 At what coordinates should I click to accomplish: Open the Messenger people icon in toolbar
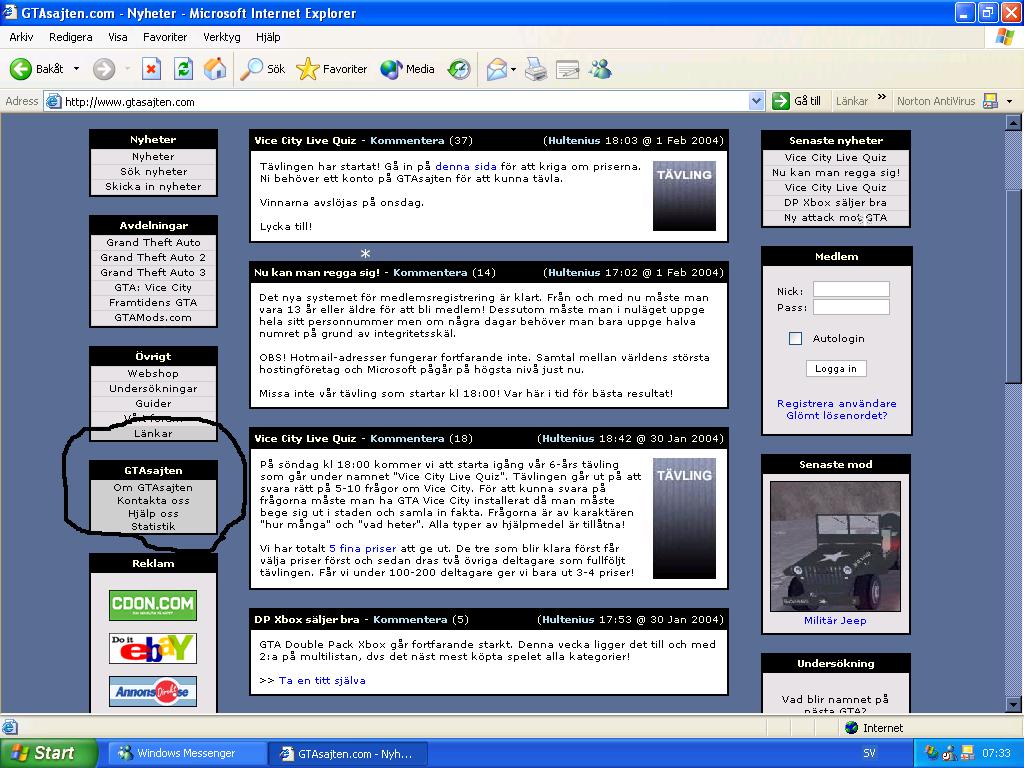600,69
